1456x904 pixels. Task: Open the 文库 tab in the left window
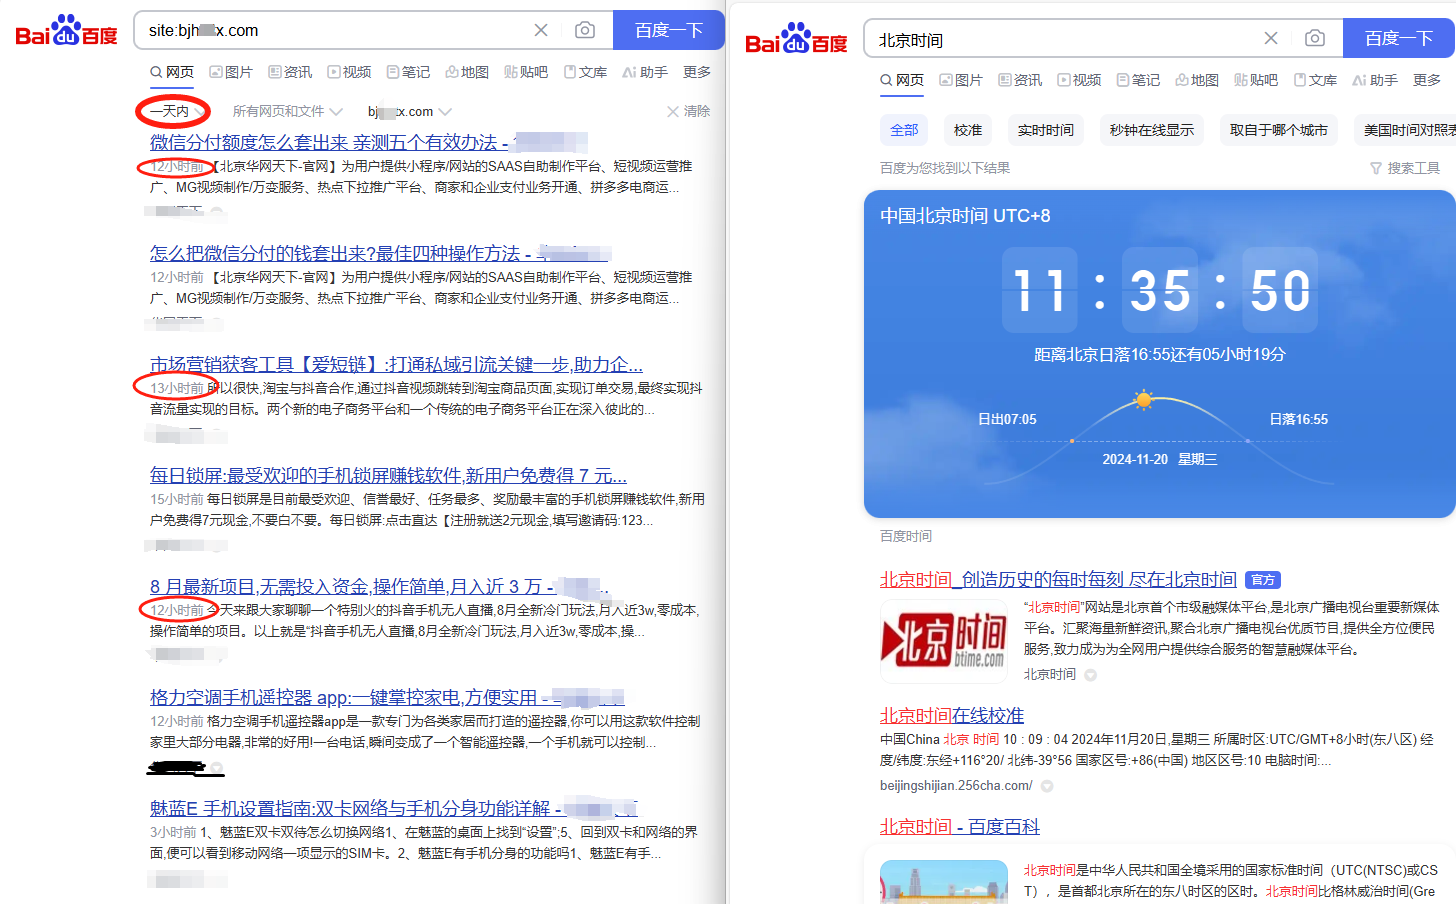point(585,72)
